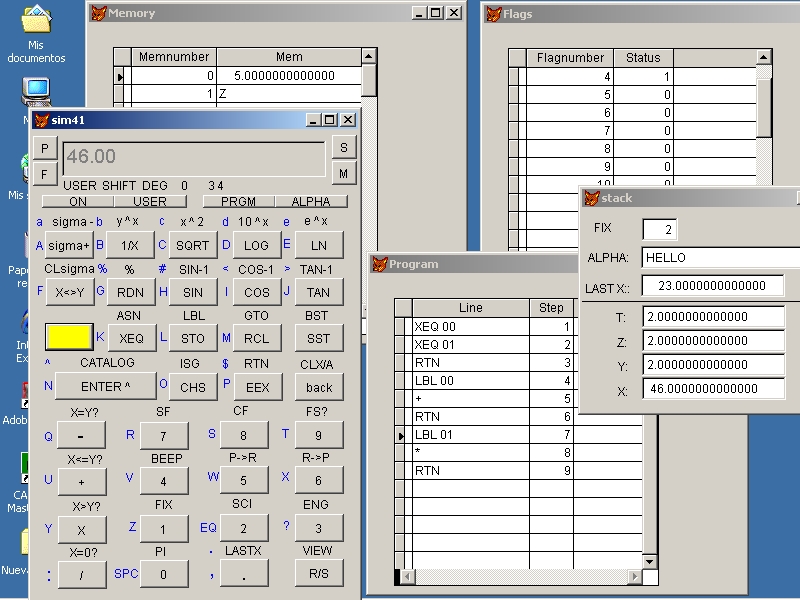Screen dimensions: 800x600
Task: Click the digit 5 key
Action: 244,481
